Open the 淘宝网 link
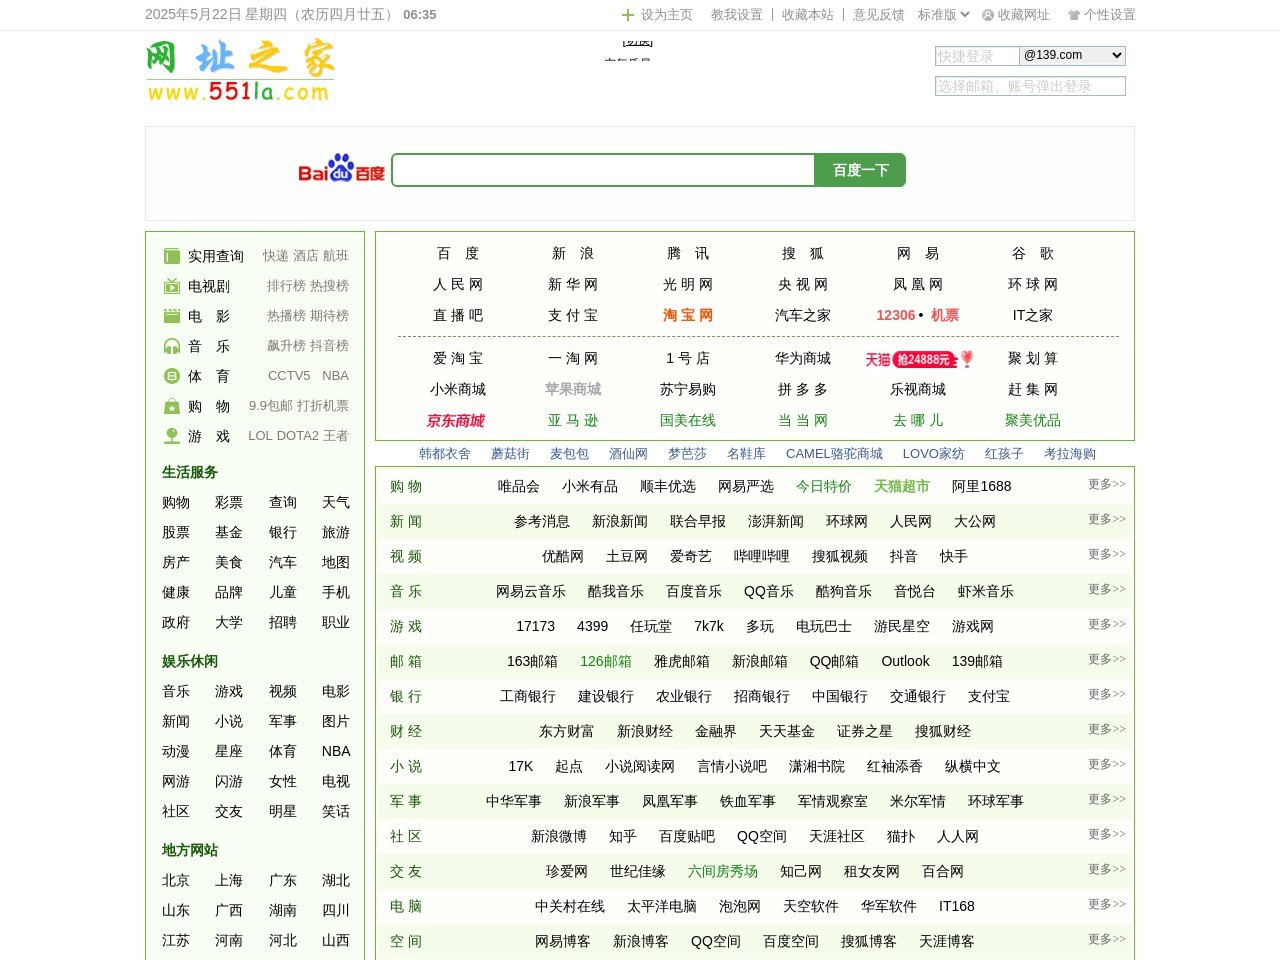Image resolution: width=1280 pixels, height=960 pixels. click(688, 315)
